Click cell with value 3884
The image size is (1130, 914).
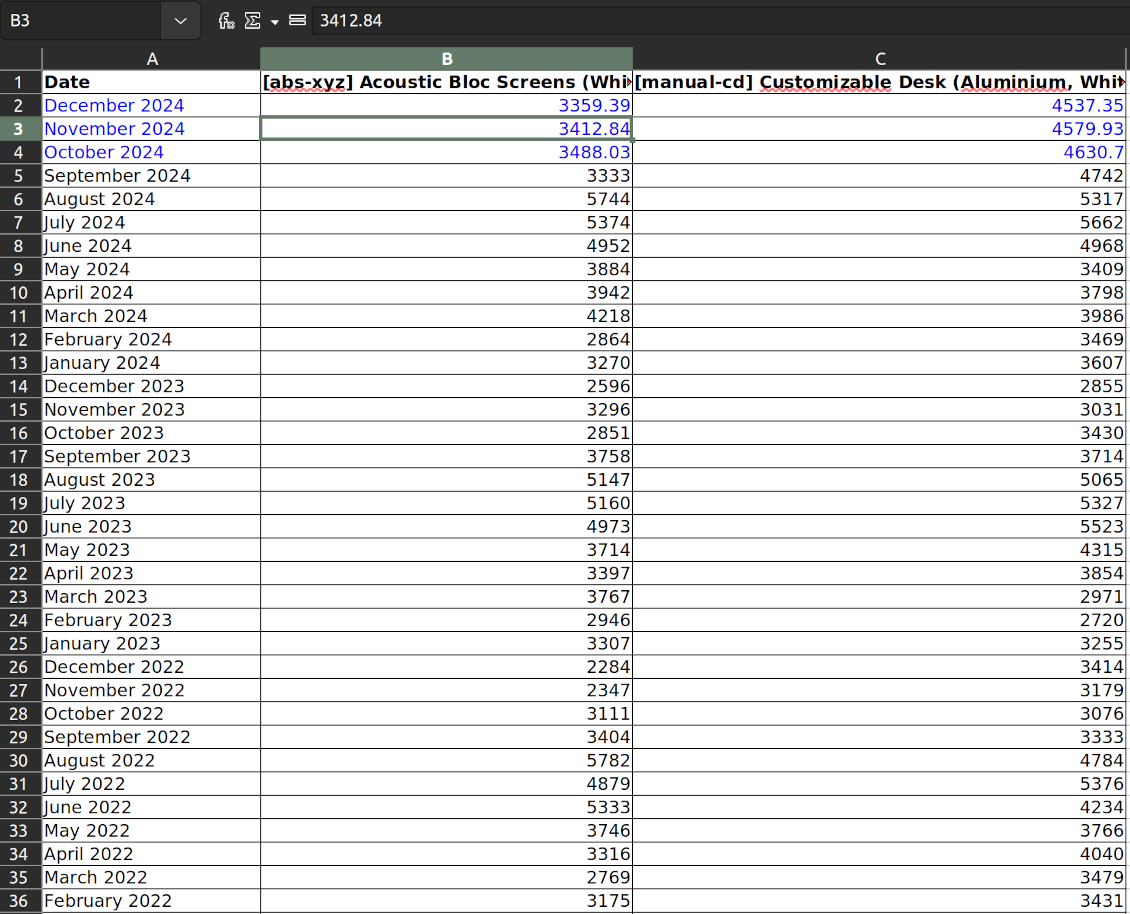[x=446, y=269]
